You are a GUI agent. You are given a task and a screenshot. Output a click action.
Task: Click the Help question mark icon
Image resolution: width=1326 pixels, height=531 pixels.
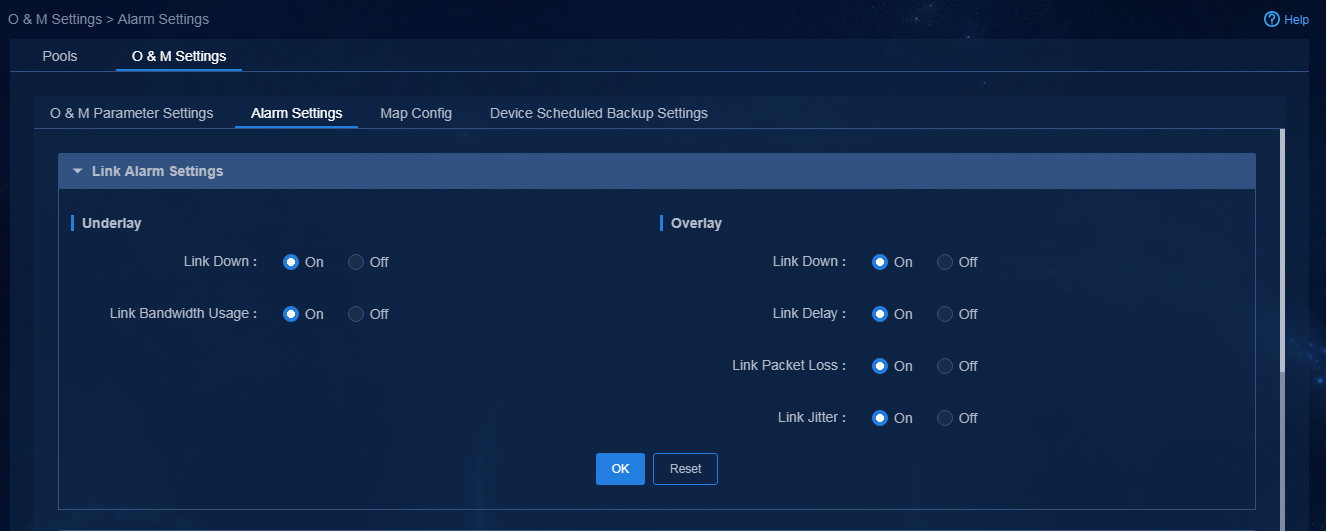coord(1272,19)
